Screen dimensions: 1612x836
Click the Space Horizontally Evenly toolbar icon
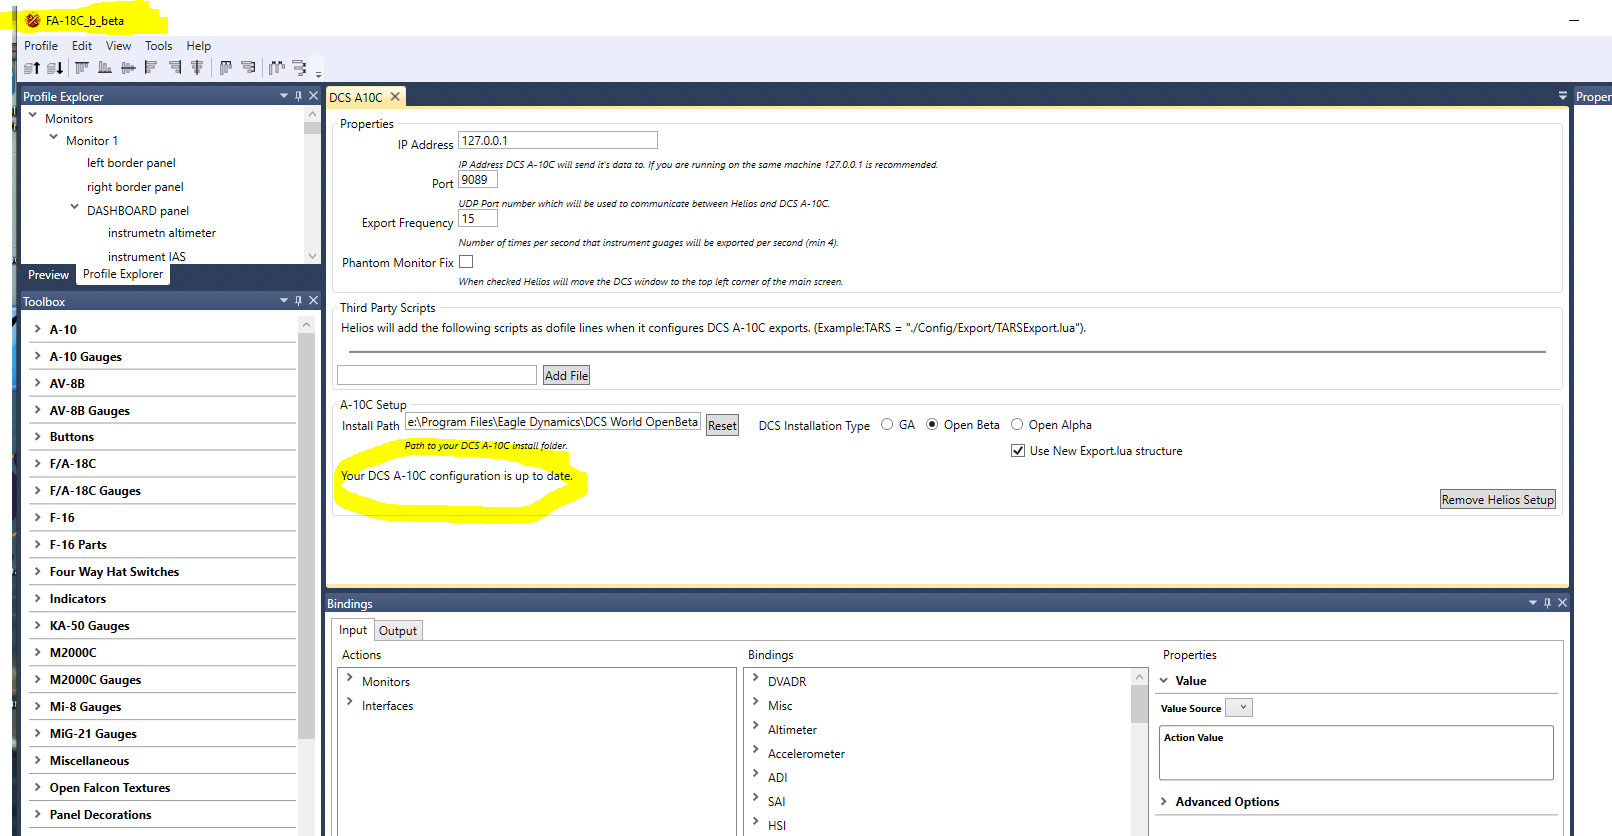(276, 68)
